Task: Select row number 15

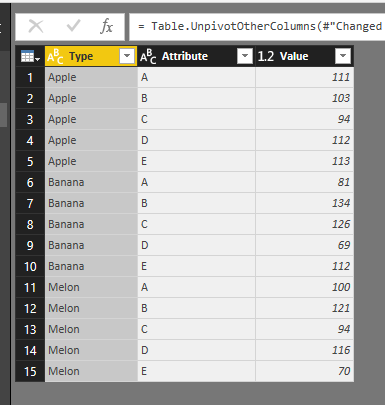Action: (x=30, y=371)
